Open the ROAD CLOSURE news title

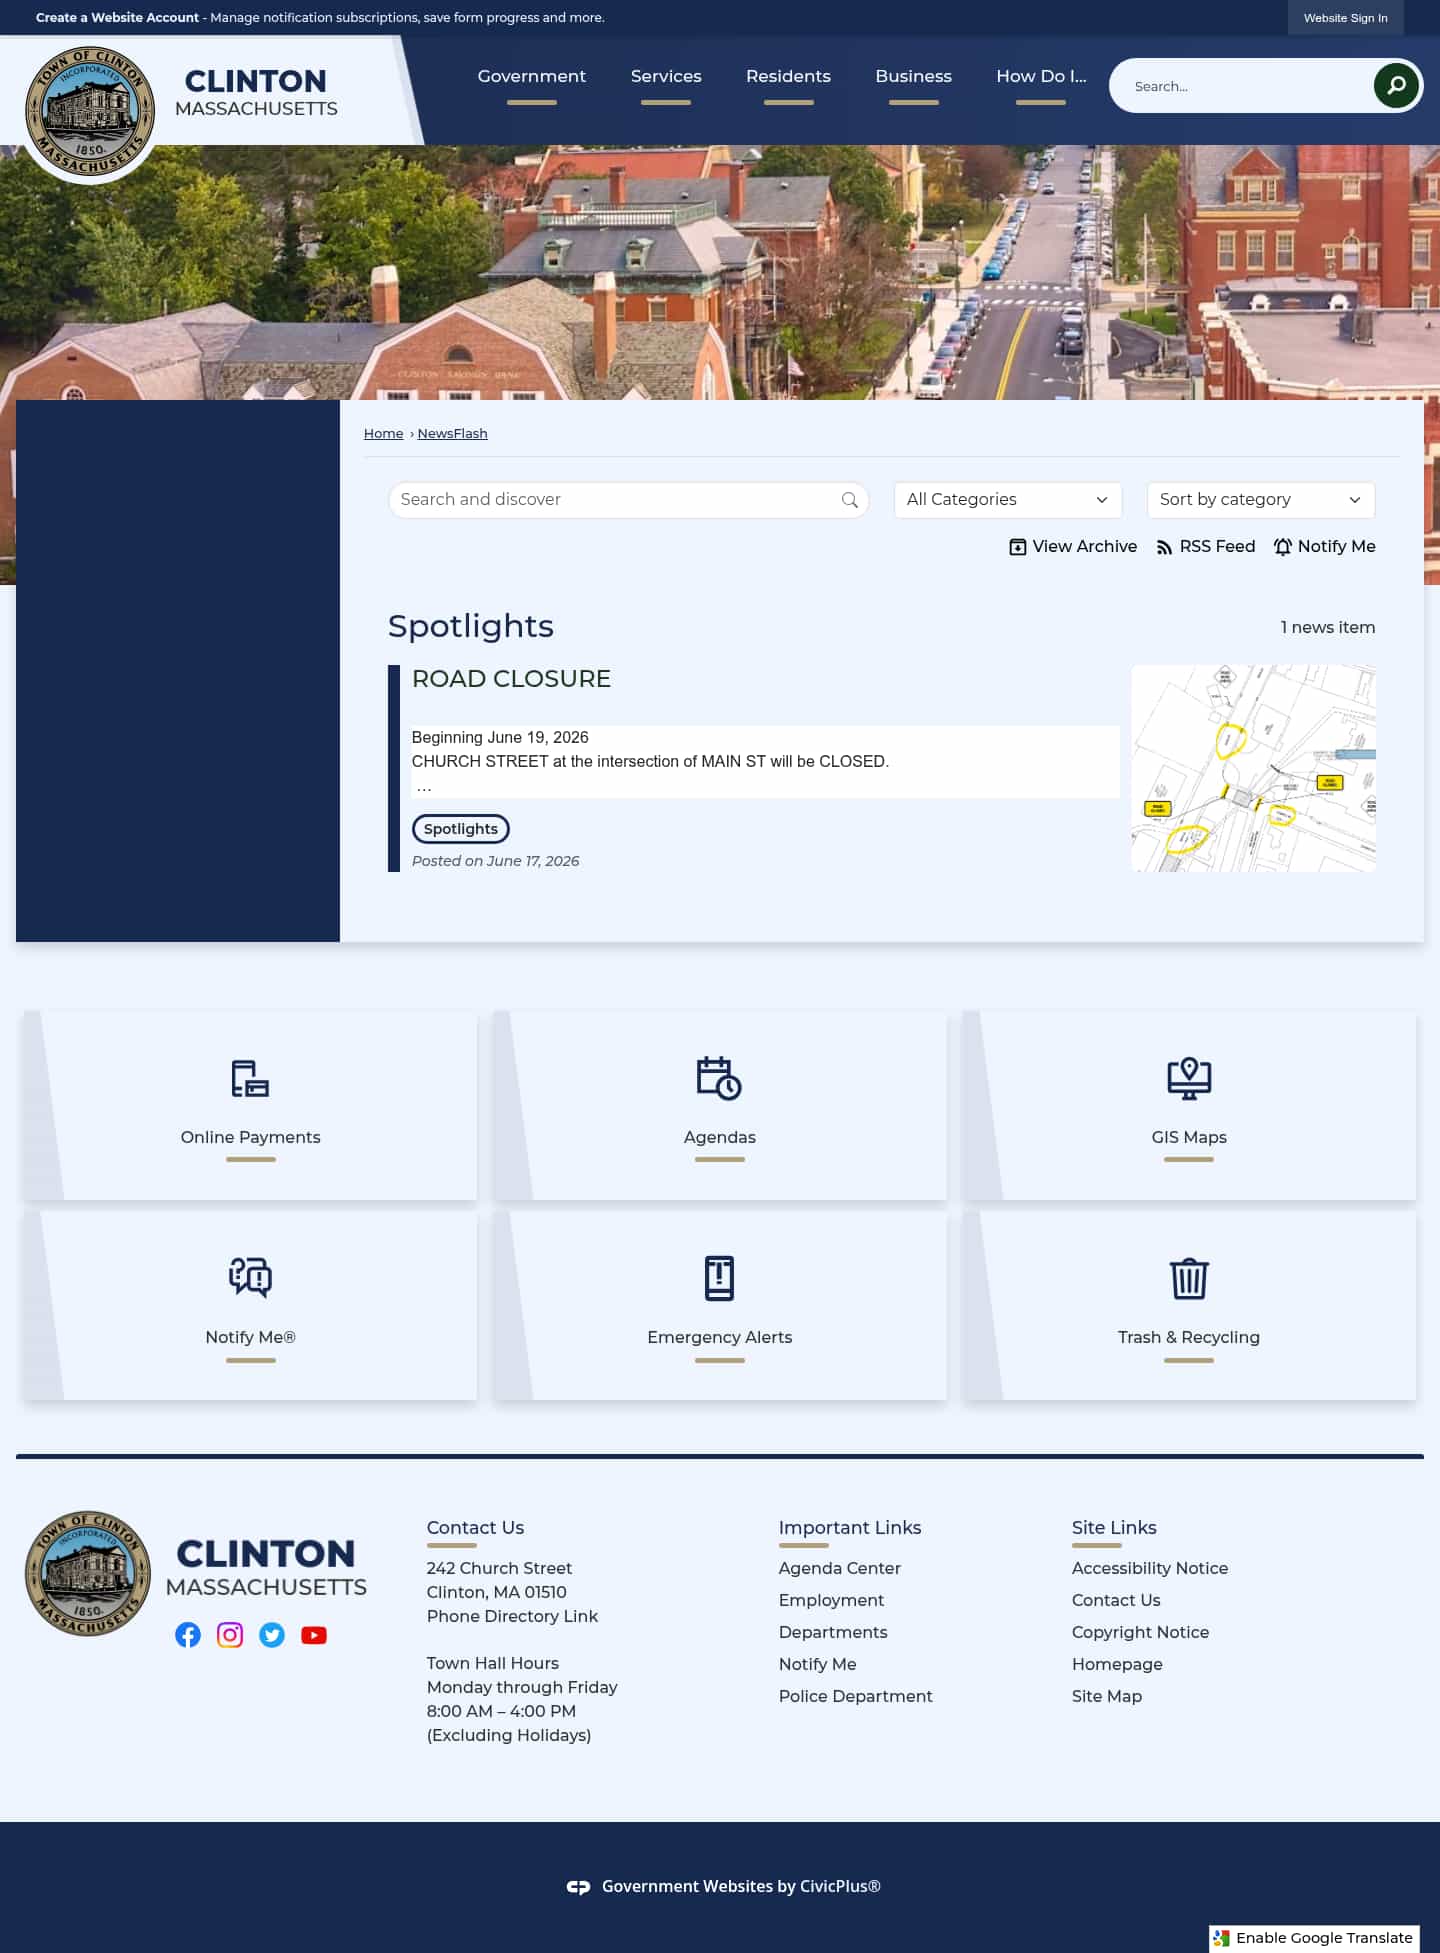click(511, 679)
